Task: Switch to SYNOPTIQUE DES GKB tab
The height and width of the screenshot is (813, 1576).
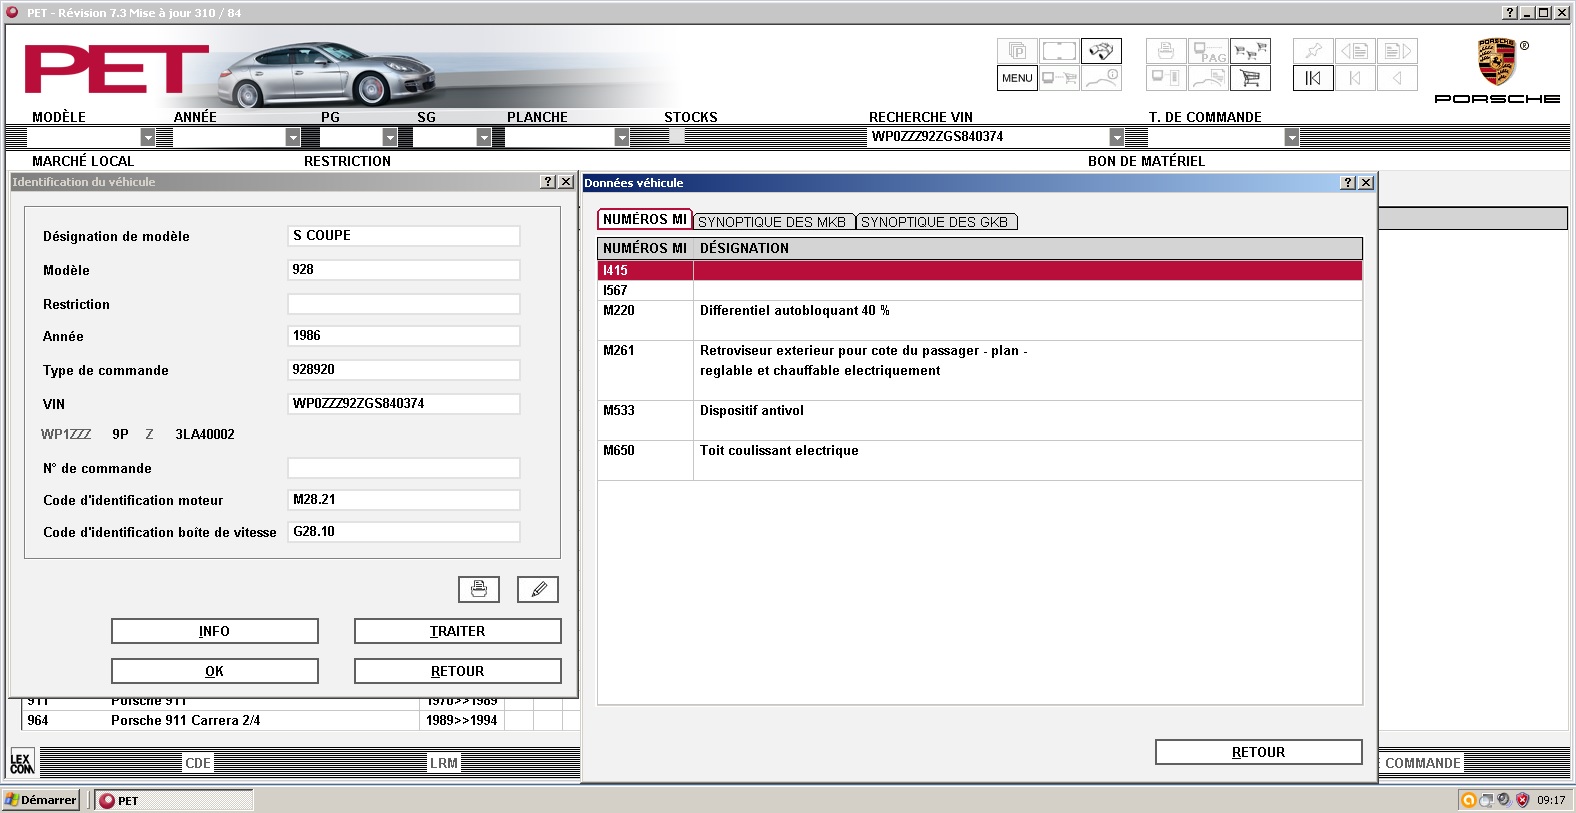Action: point(935,222)
